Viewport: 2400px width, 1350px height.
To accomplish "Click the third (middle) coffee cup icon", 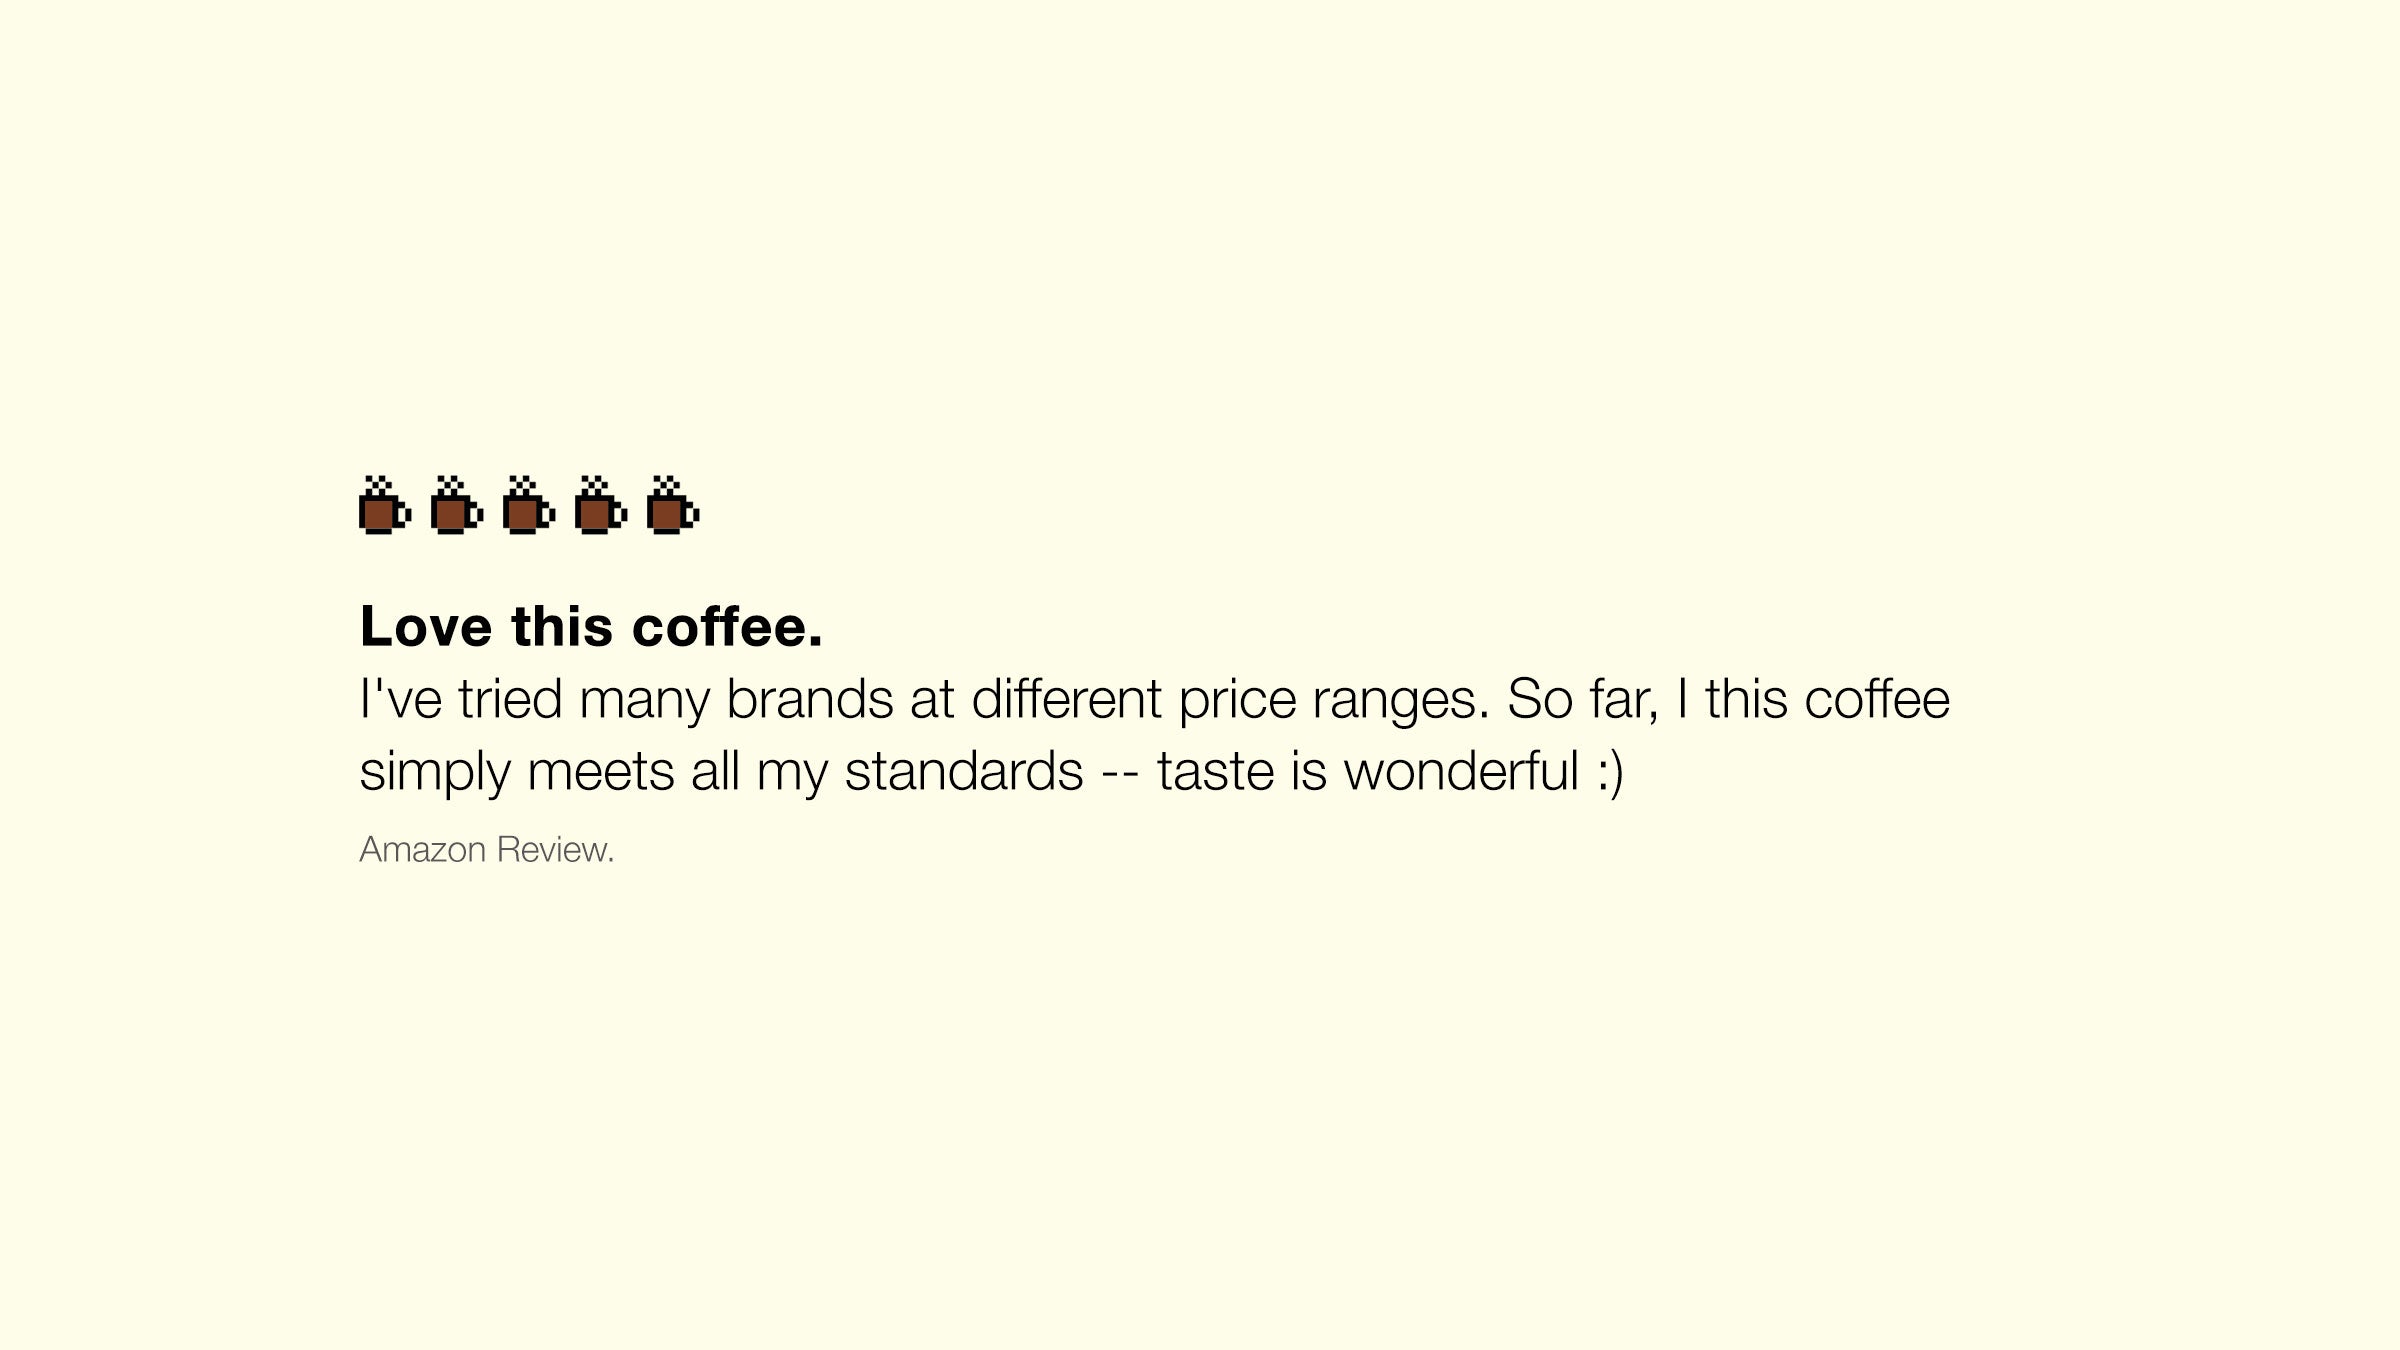I will point(528,507).
